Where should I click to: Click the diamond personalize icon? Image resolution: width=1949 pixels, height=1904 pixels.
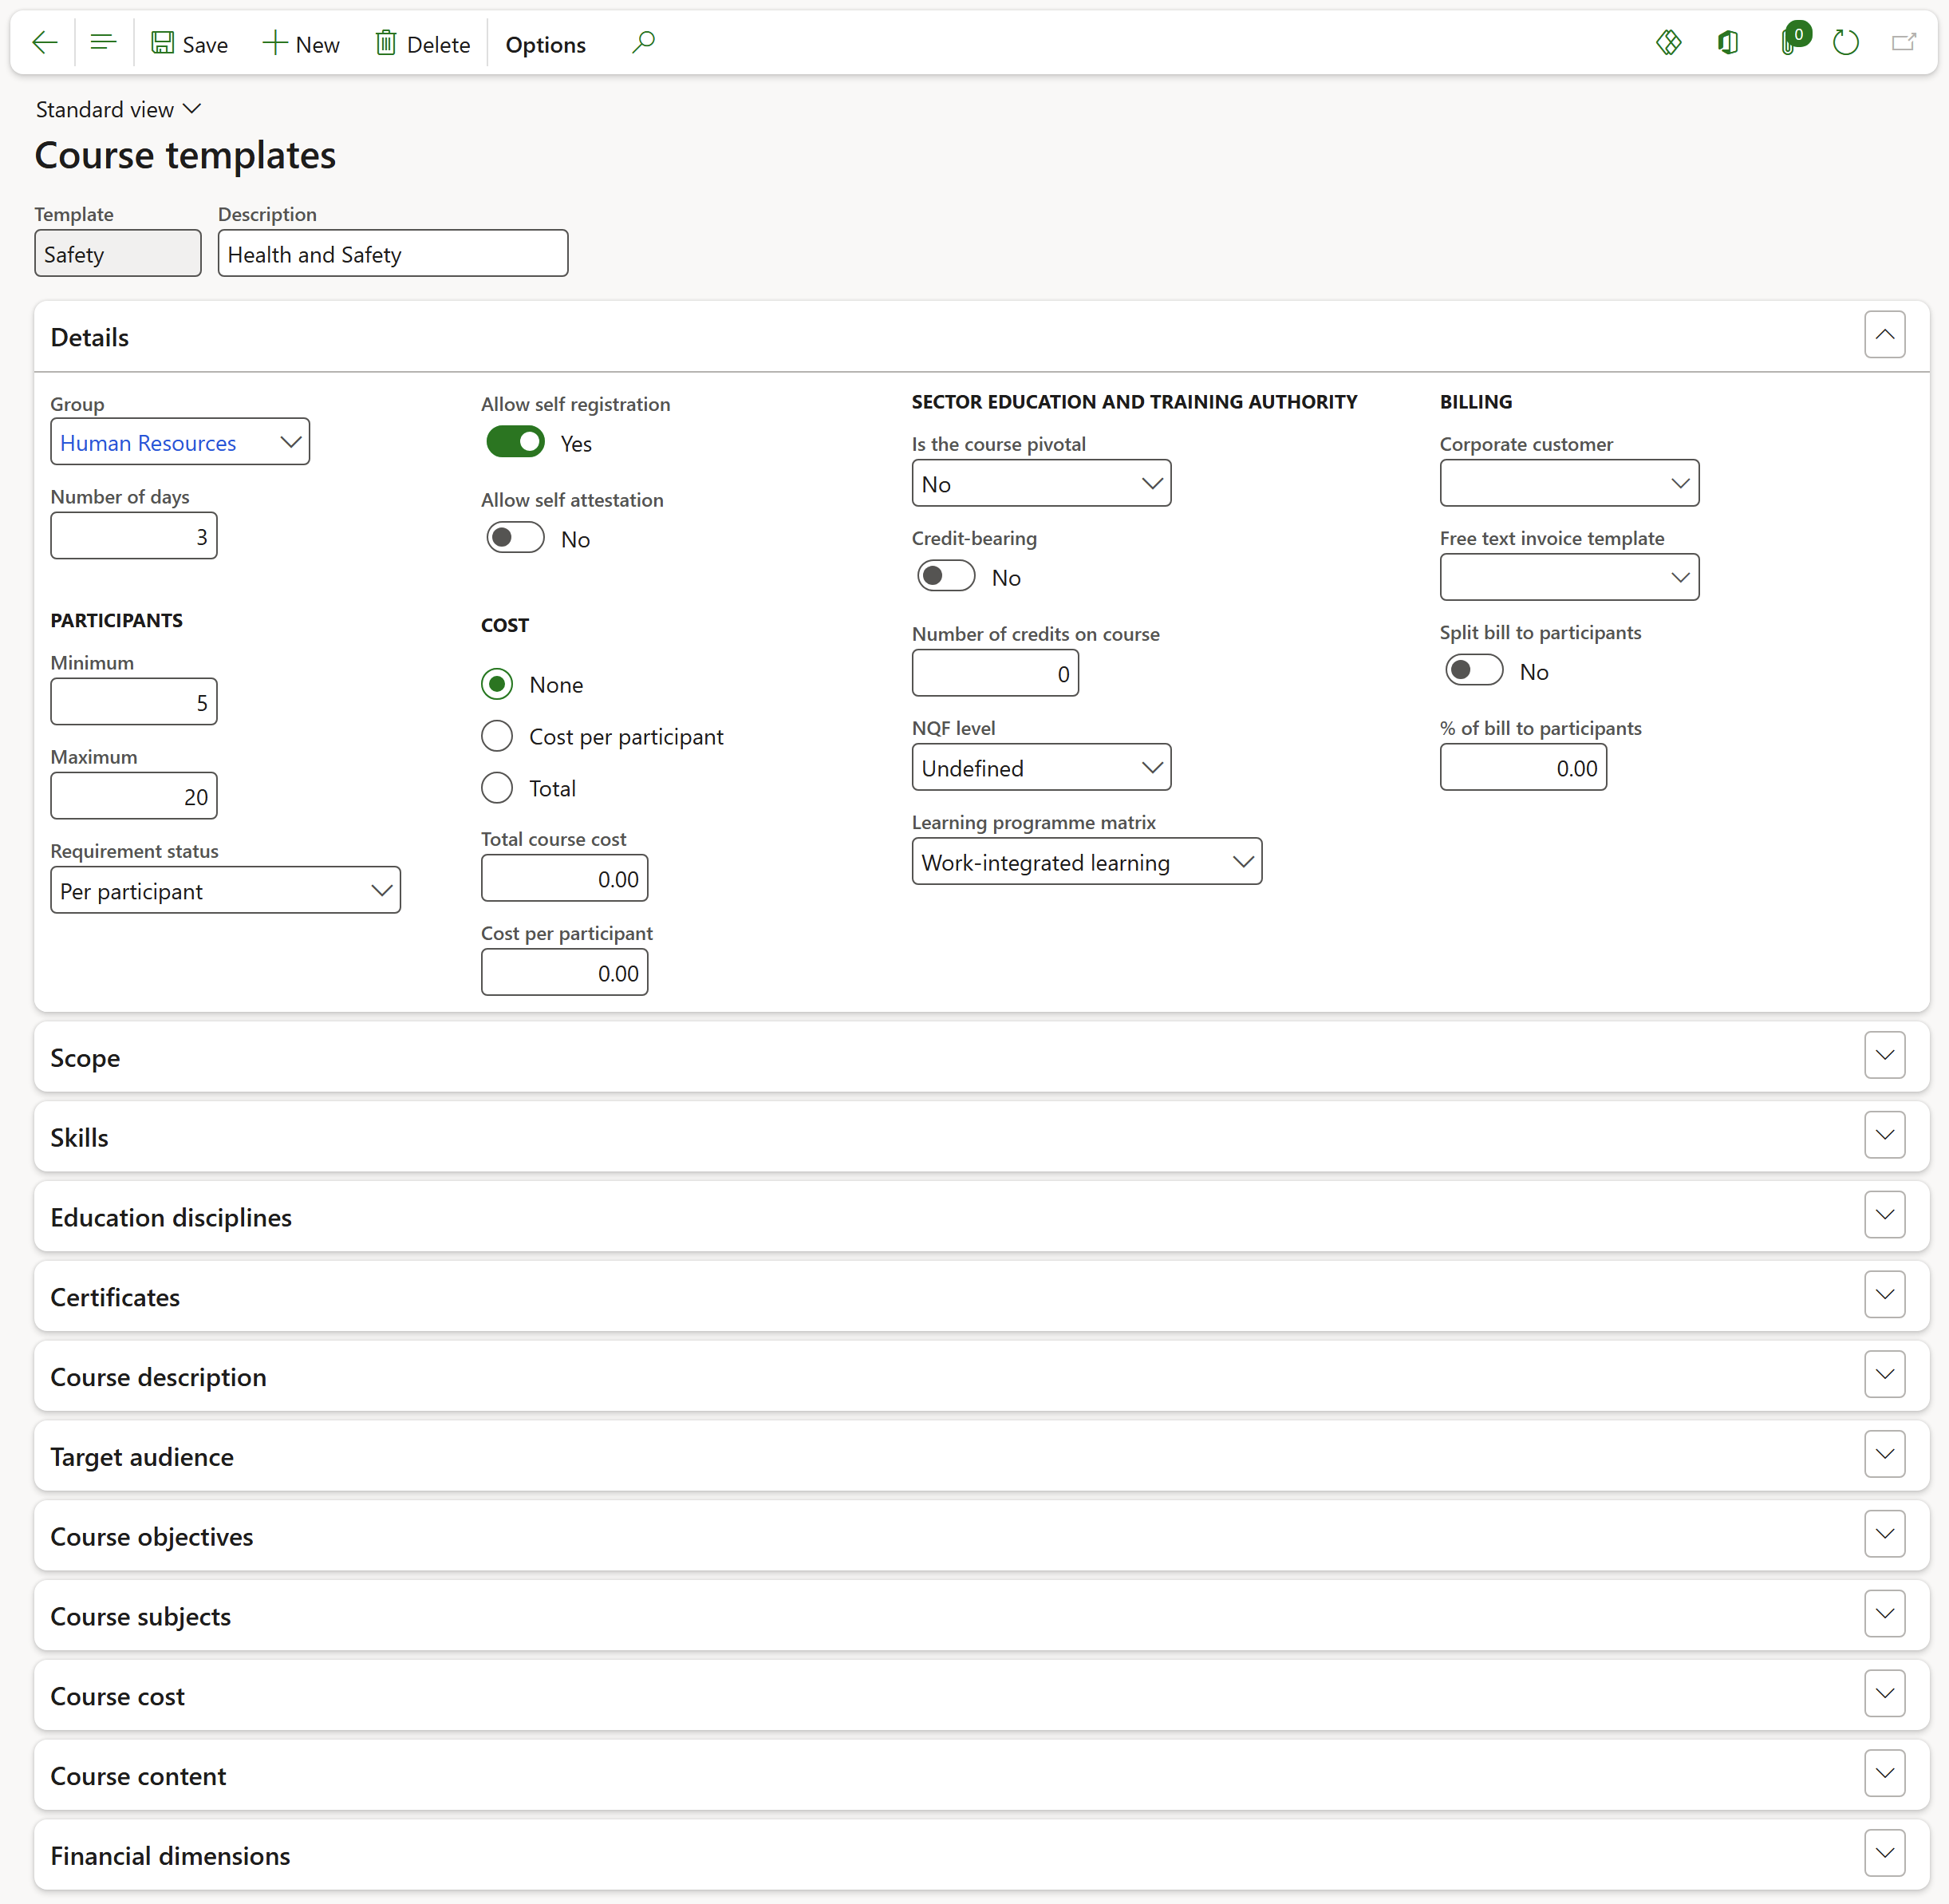(x=1668, y=43)
